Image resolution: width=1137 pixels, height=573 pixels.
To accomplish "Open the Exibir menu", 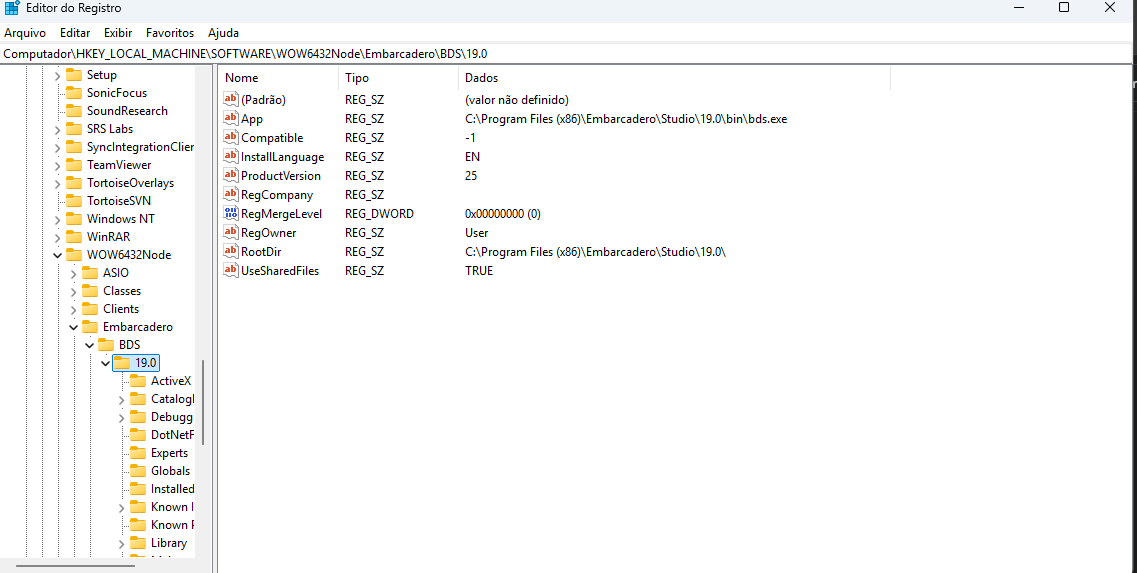I will (118, 33).
